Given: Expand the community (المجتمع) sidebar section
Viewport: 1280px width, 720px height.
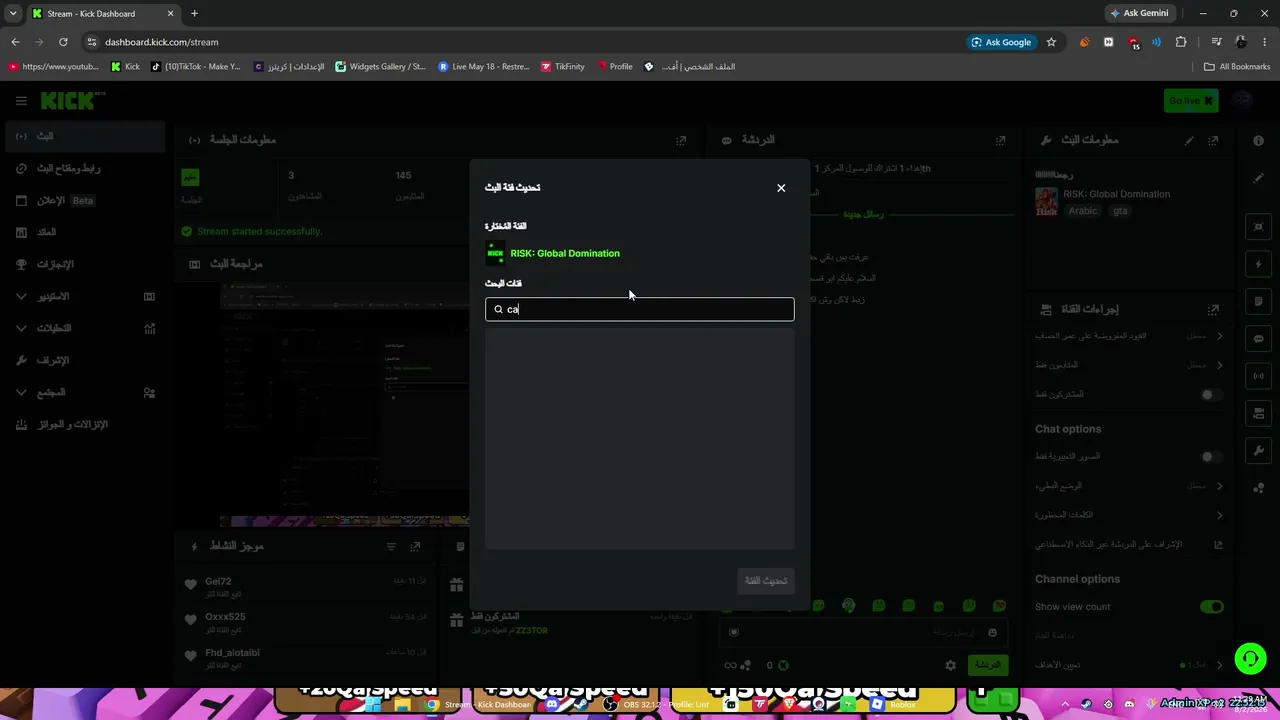Looking at the screenshot, I should click(x=84, y=392).
